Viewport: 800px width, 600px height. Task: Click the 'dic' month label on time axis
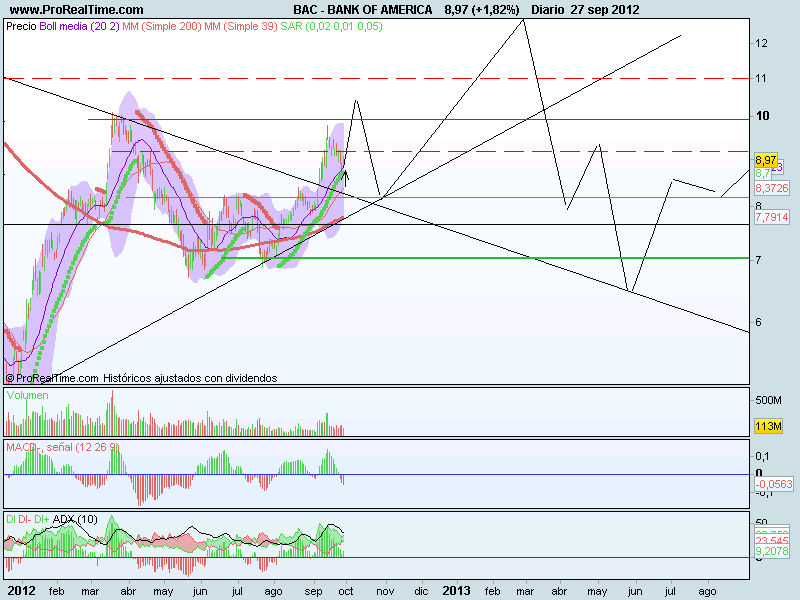(x=421, y=591)
